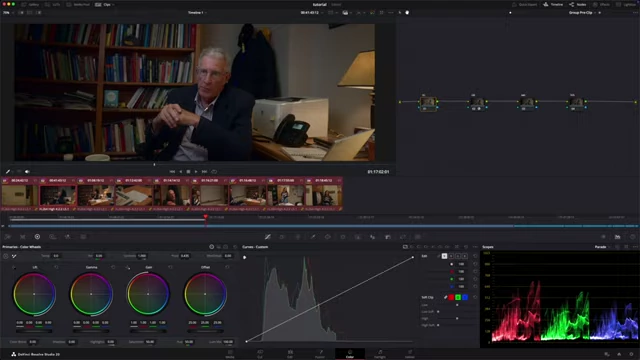The width and height of the screenshot is (640, 360).
Task: Open Project Settings gear icon
Action: tap(632, 354)
